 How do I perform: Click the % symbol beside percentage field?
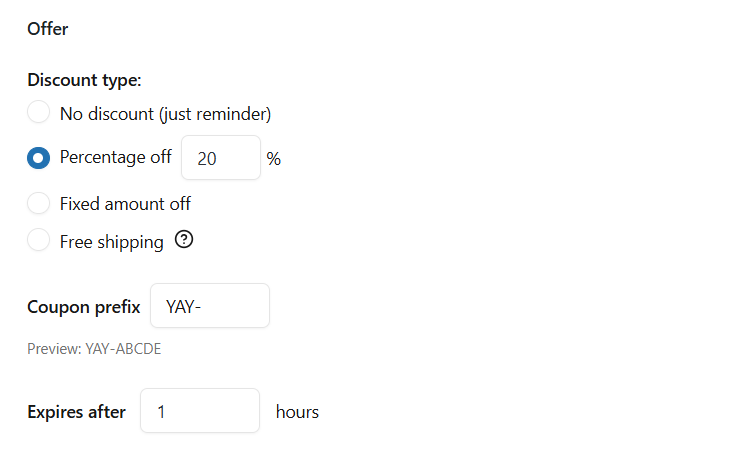coord(273,158)
